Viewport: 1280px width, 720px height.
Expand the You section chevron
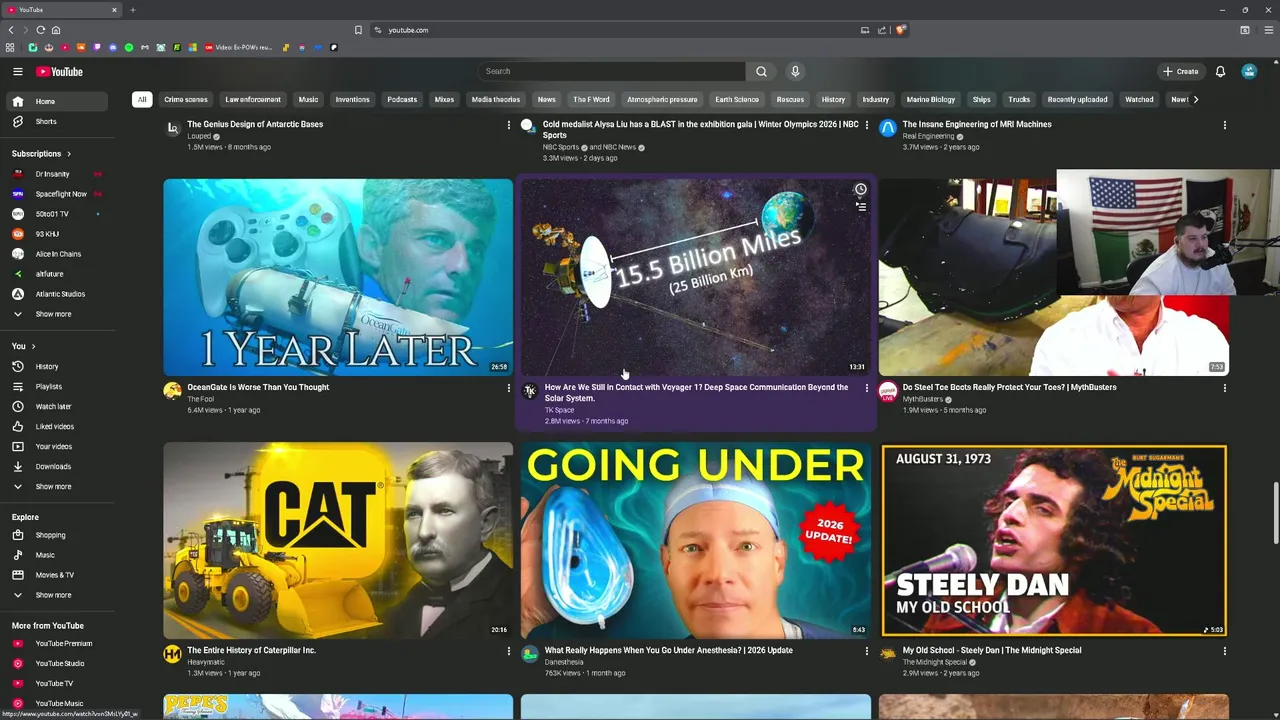(33, 346)
